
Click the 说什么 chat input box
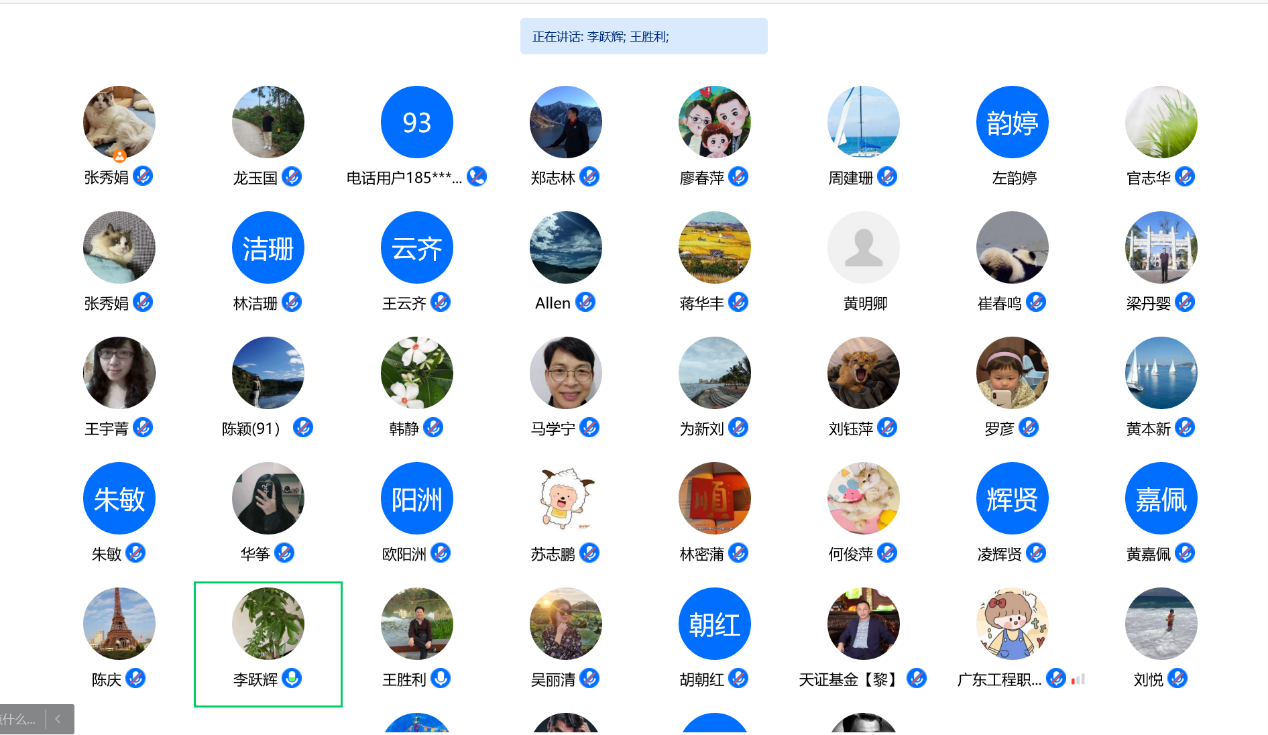(20, 719)
